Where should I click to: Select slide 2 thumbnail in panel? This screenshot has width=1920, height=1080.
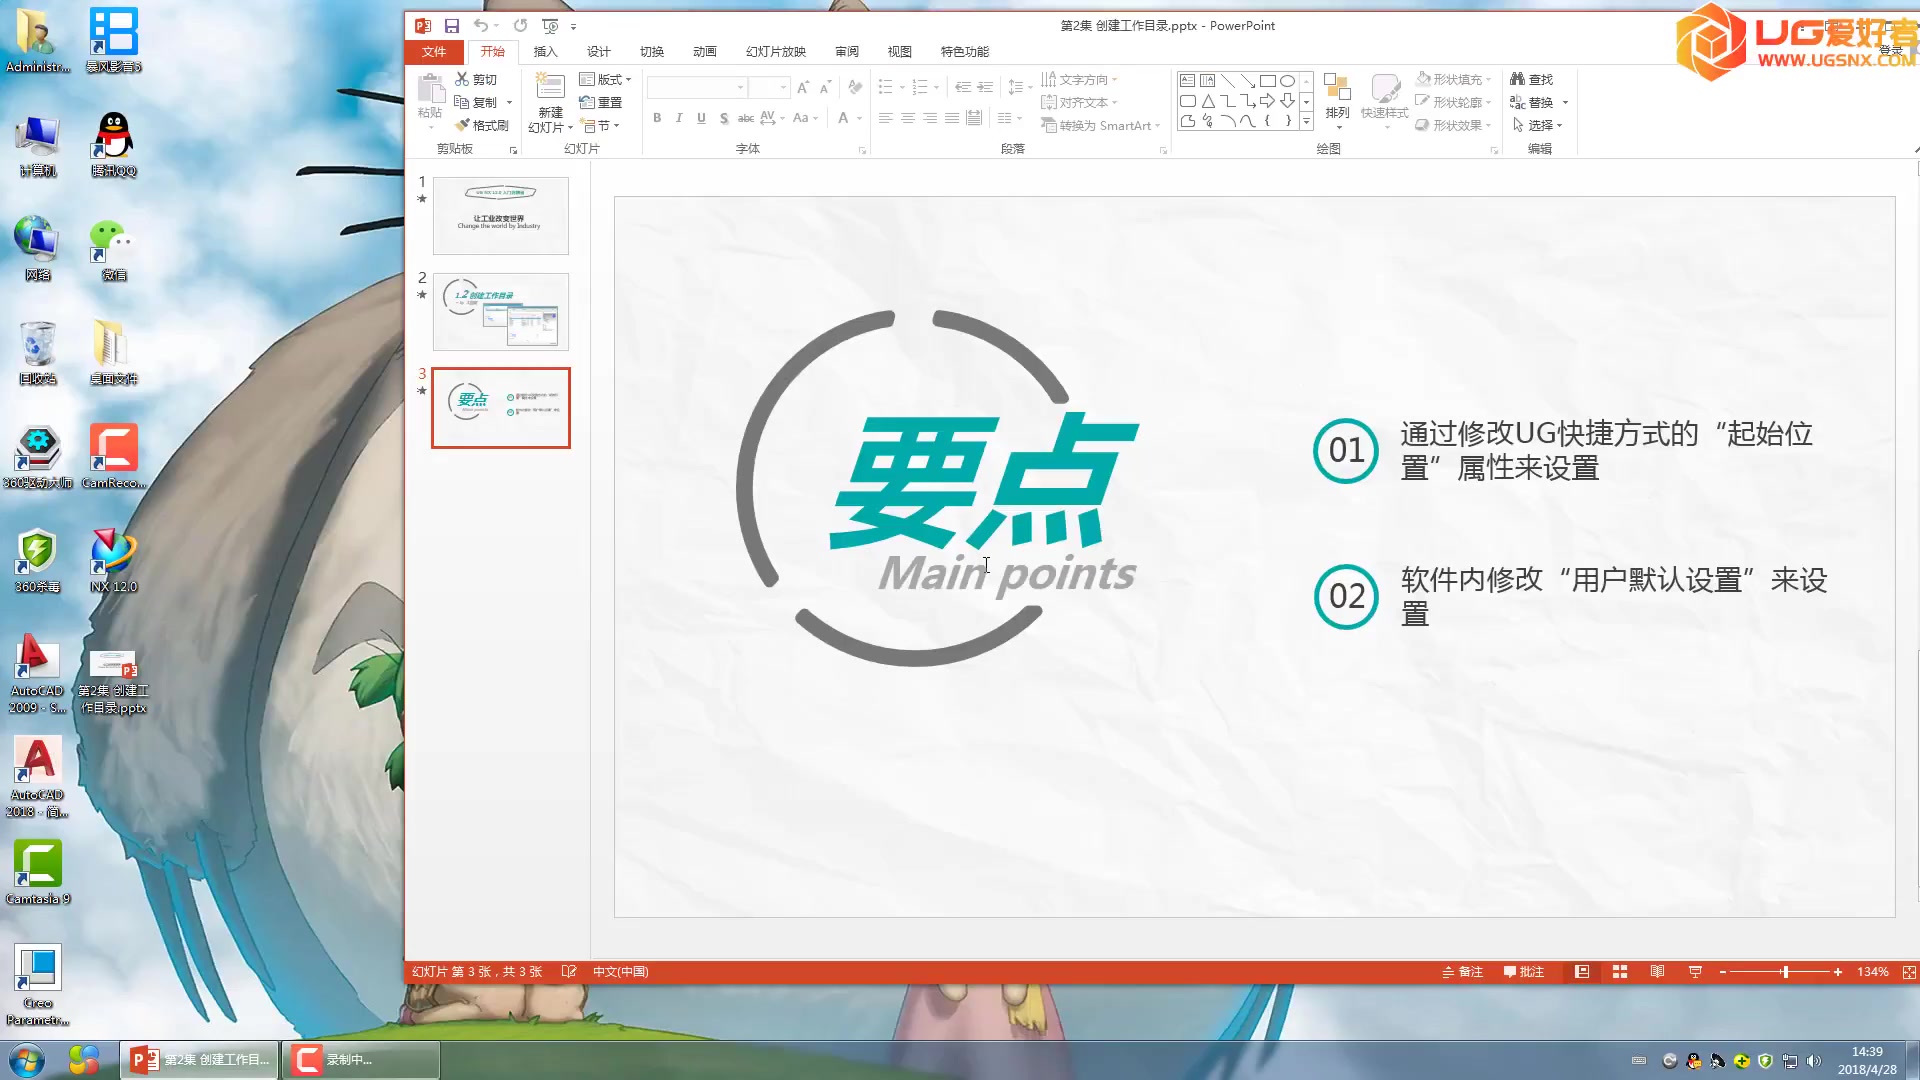[501, 312]
